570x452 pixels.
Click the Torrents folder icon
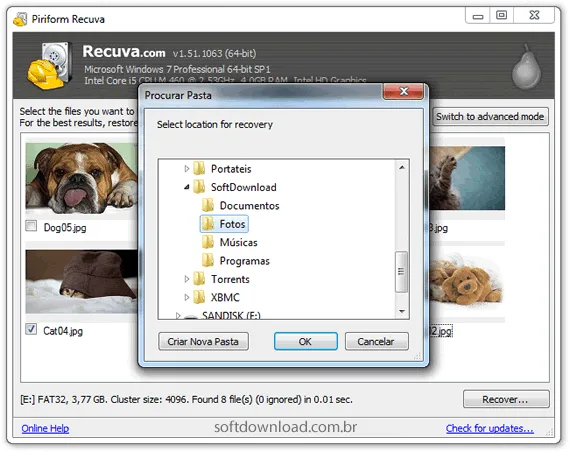[199, 279]
